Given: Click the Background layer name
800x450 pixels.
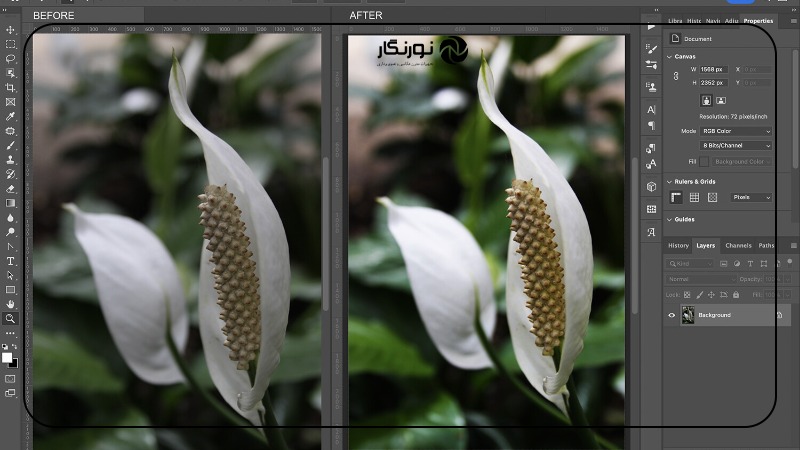Looking at the screenshot, I should [x=715, y=315].
